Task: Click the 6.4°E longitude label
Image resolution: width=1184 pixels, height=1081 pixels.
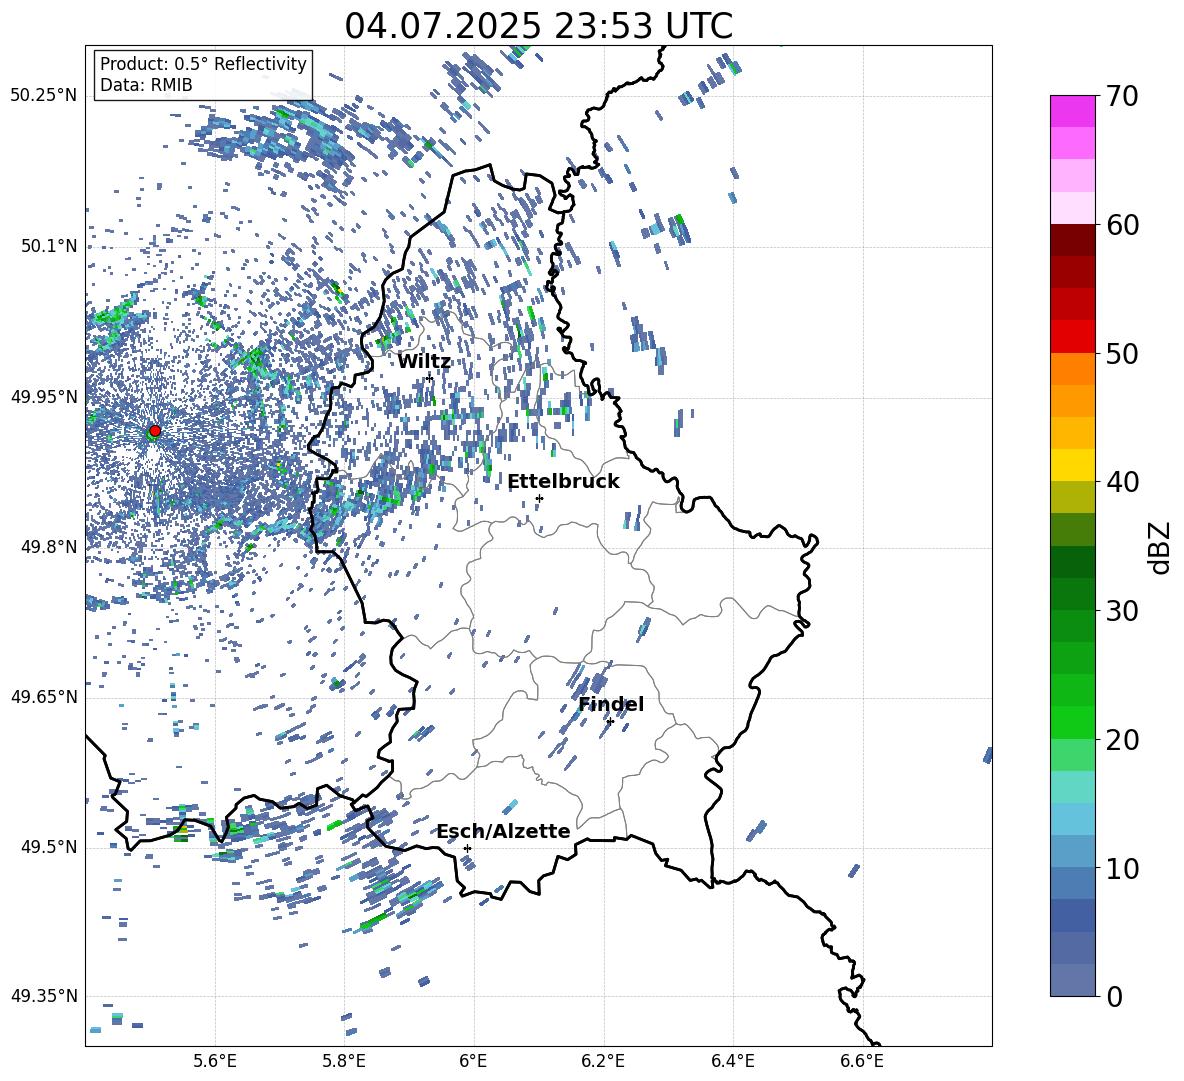Action: (x=732, y=1061)
